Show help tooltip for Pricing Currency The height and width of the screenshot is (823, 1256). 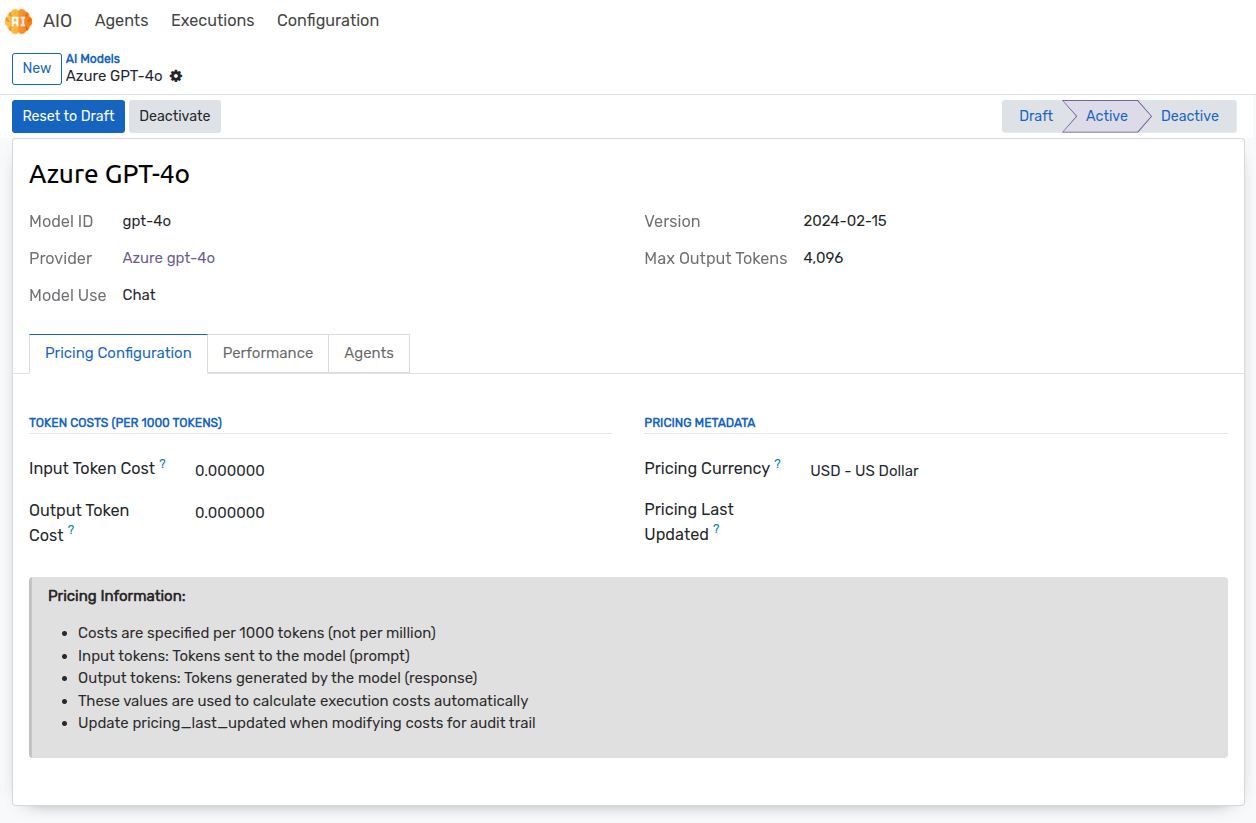click(778, 464)
